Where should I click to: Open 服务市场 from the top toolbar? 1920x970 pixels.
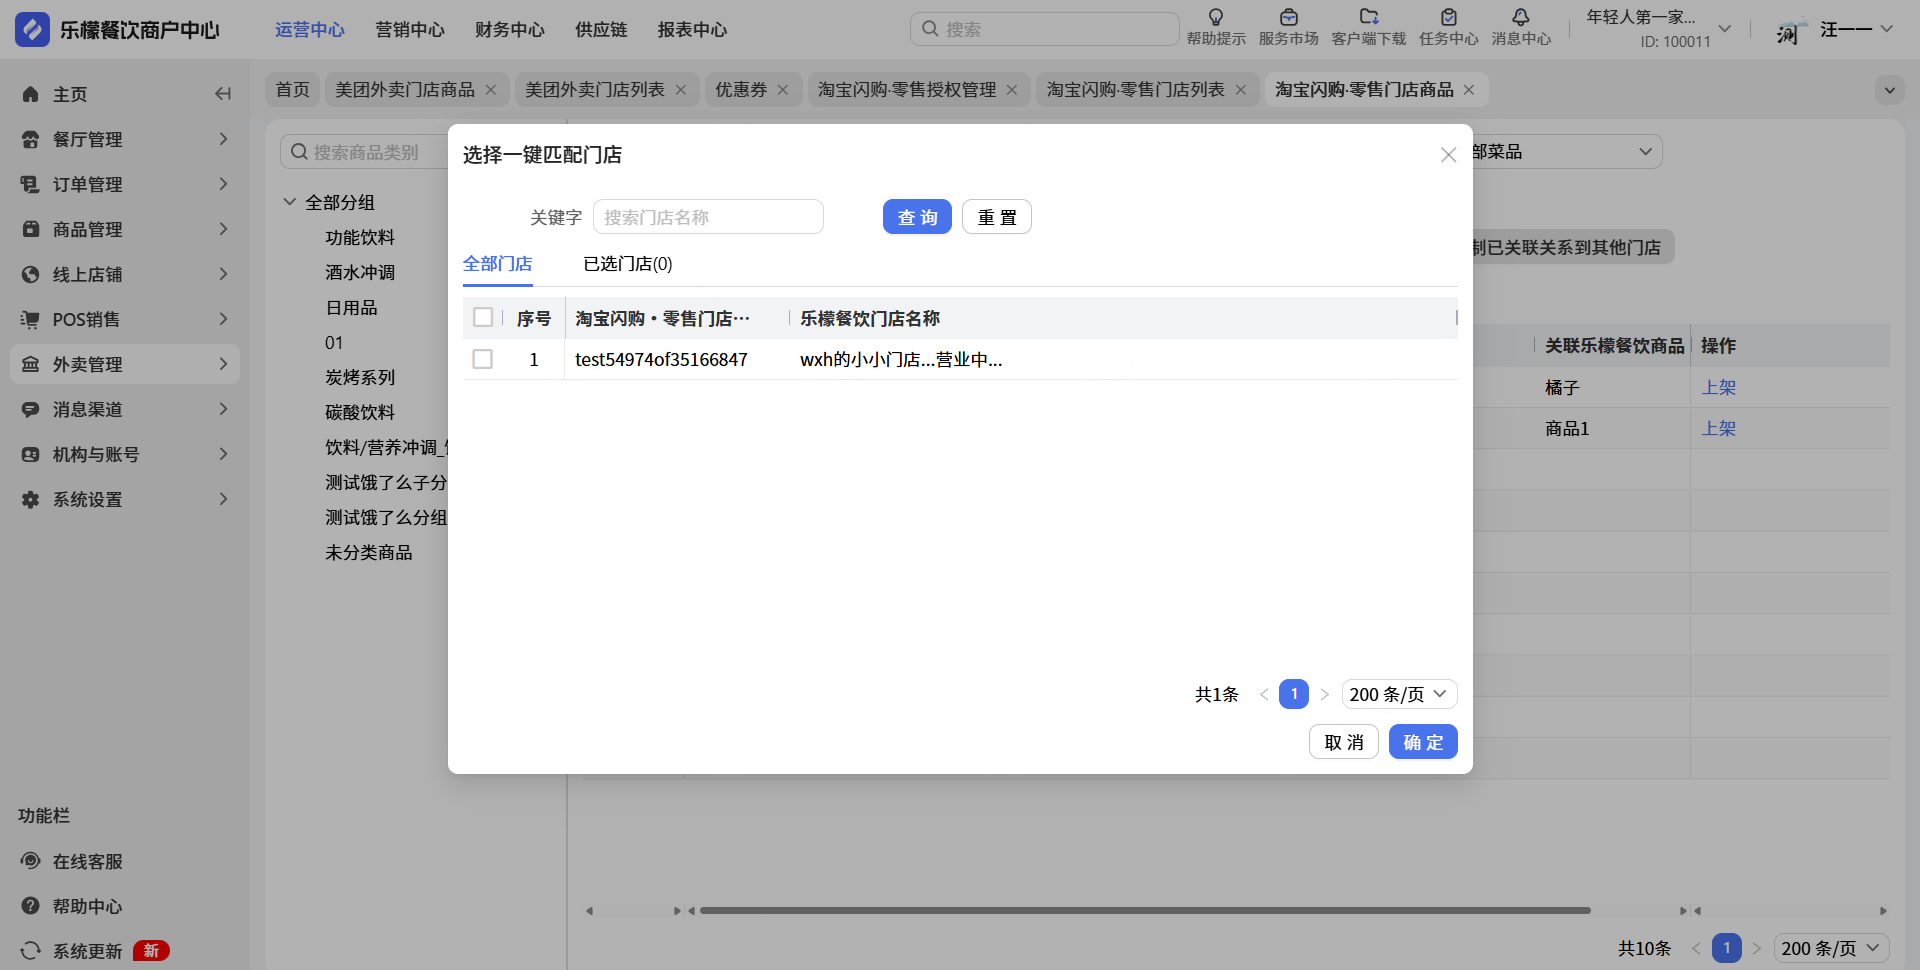[x=1288, y=18]
